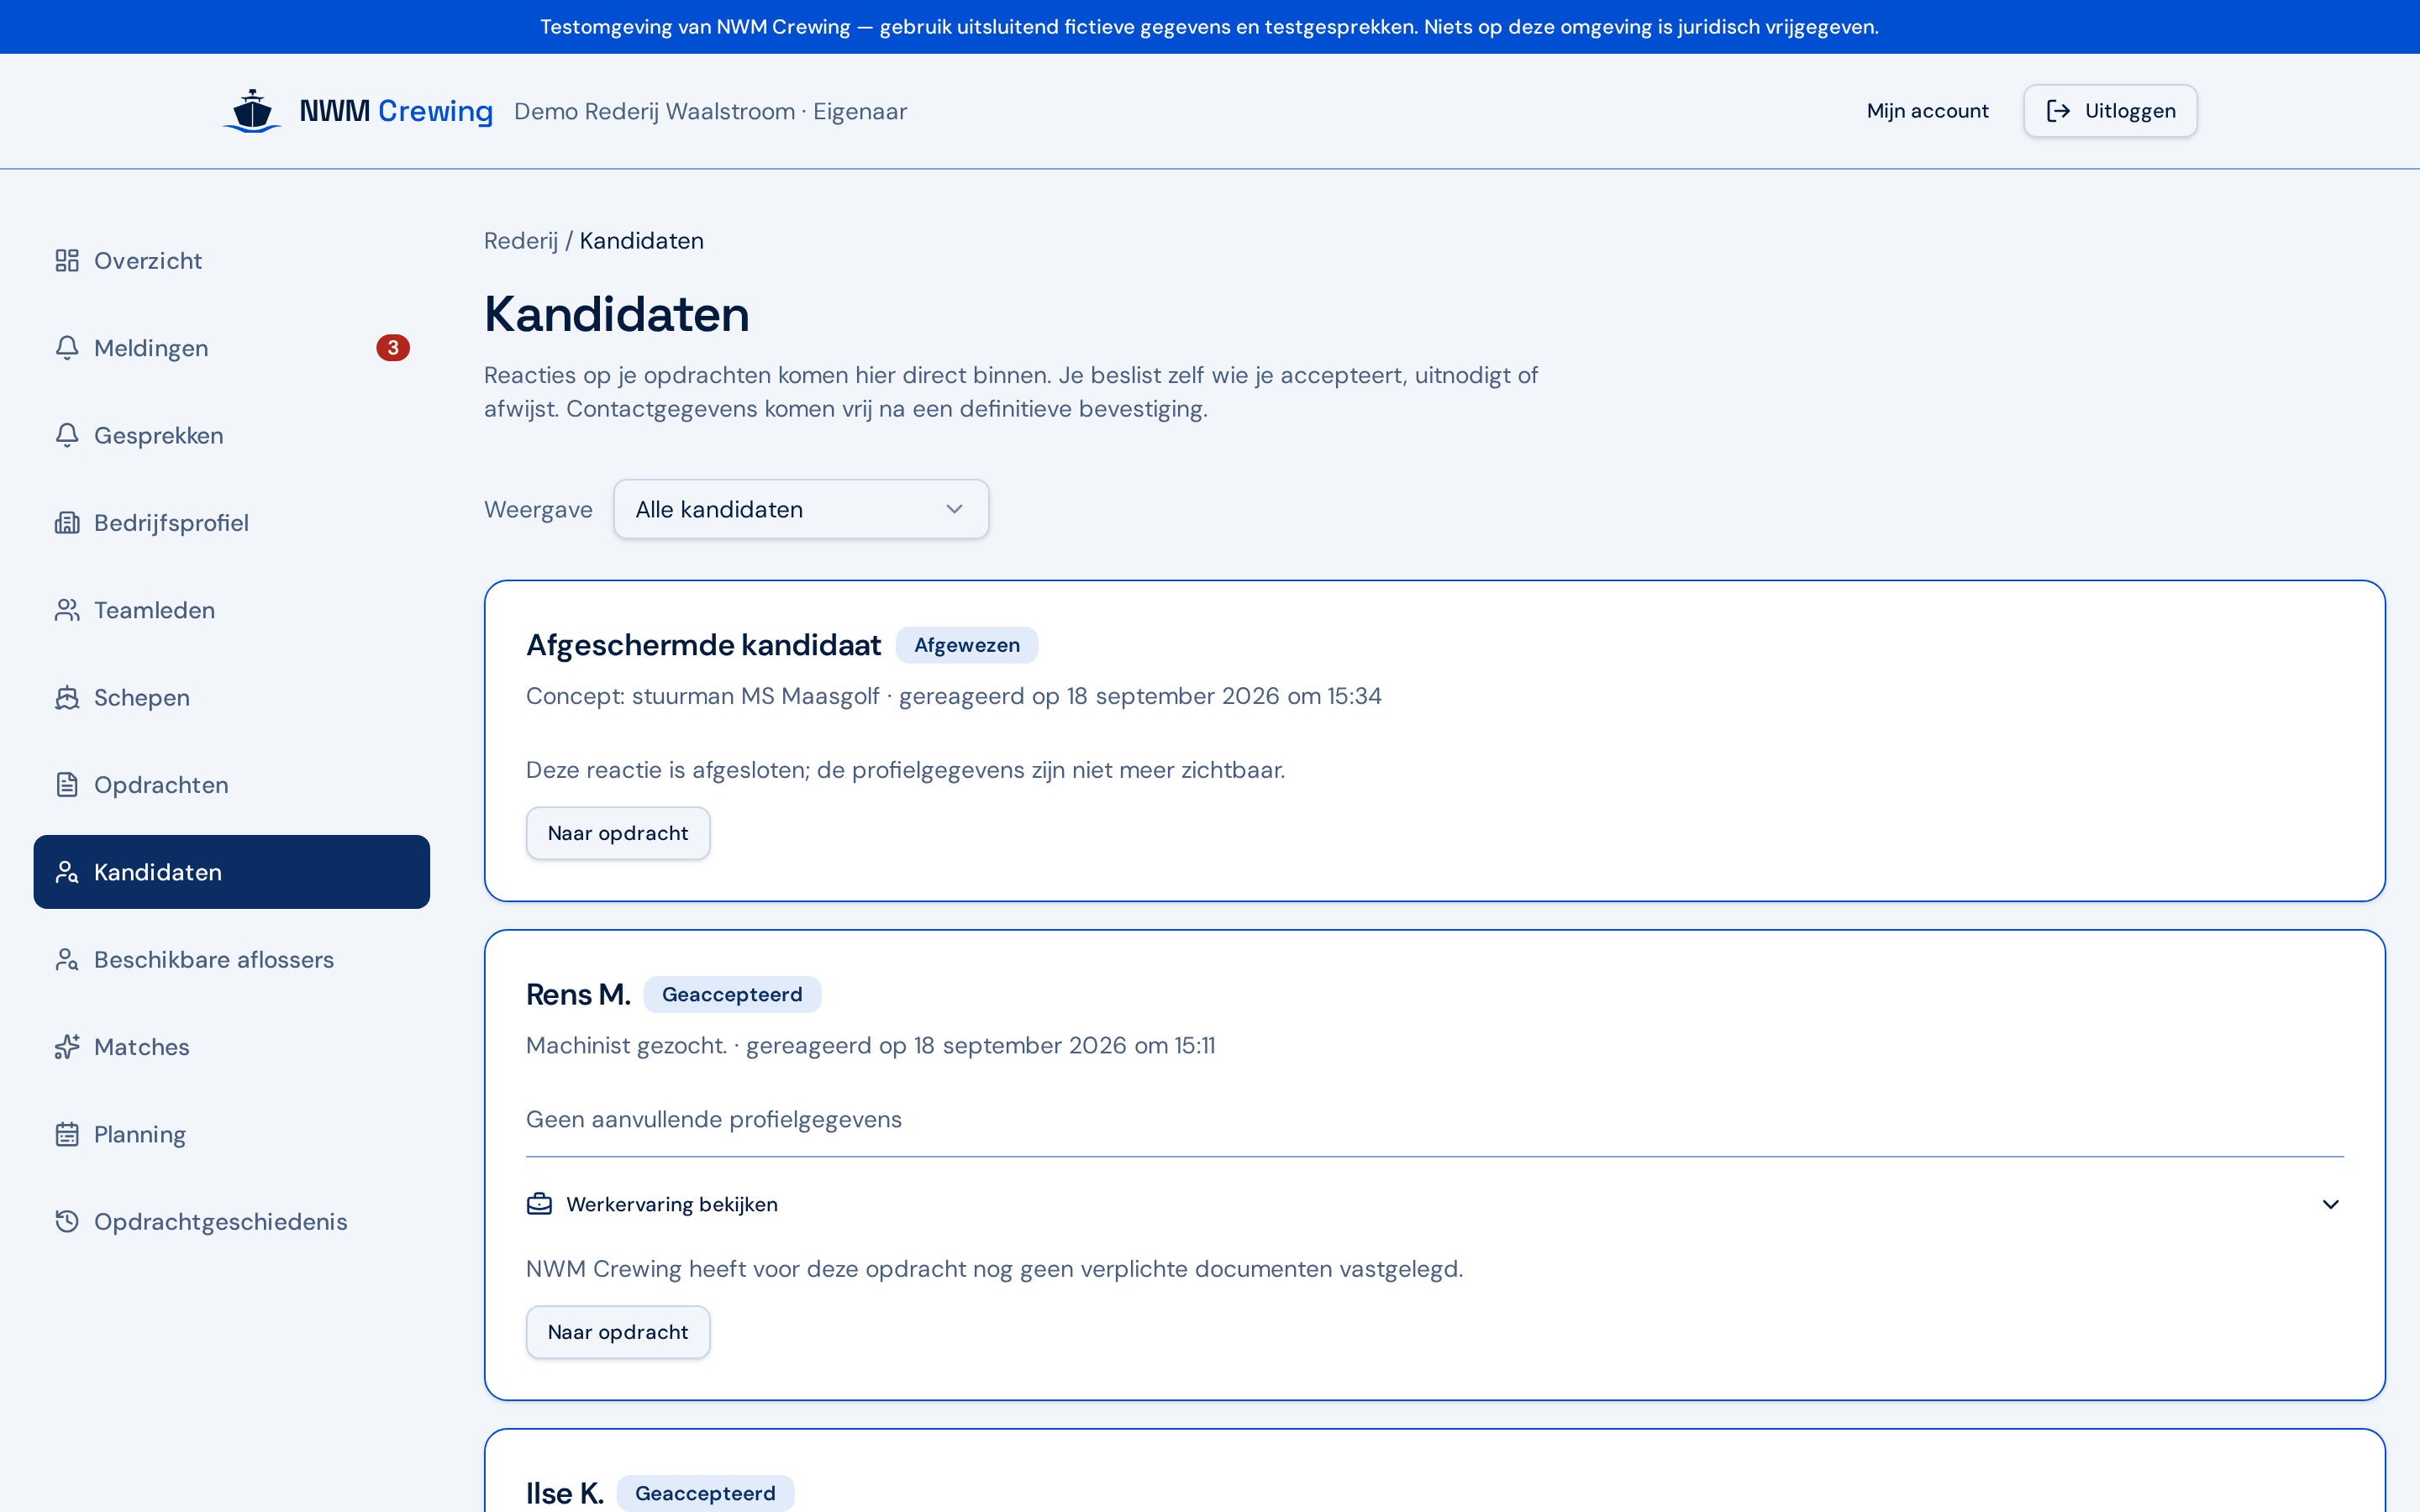
Task: Click the Afgewezen status badge
Action: tap(967, 645)
